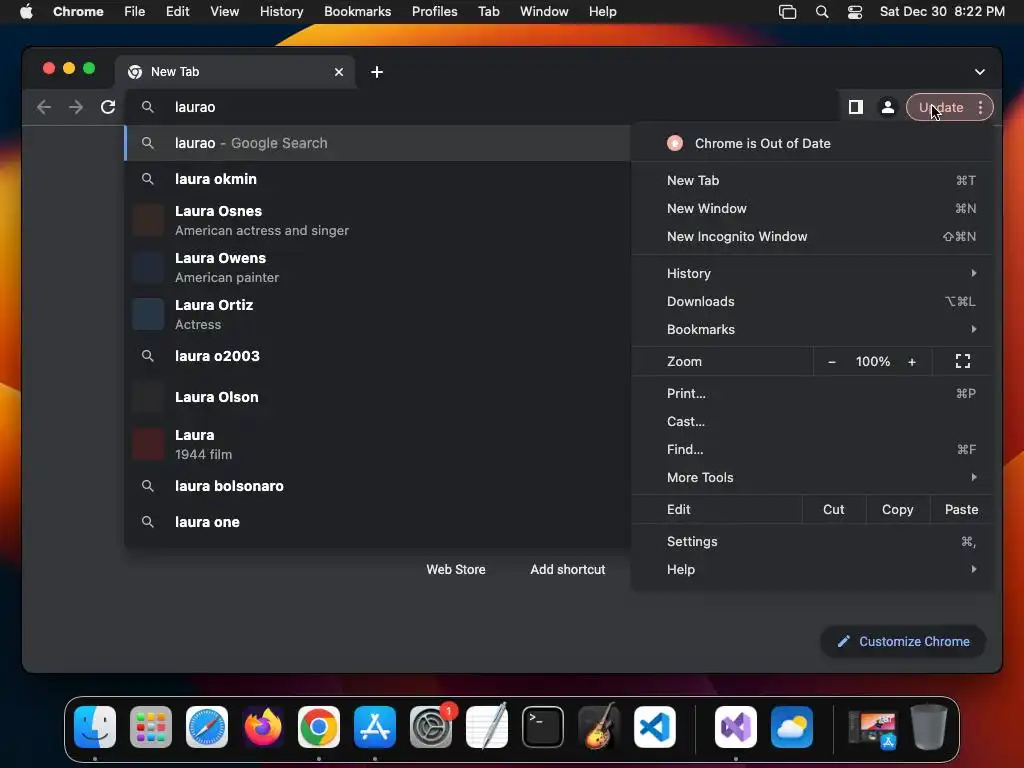Click the Update button
This screenshot has width=1024, height=768.
tap(941, 107)
